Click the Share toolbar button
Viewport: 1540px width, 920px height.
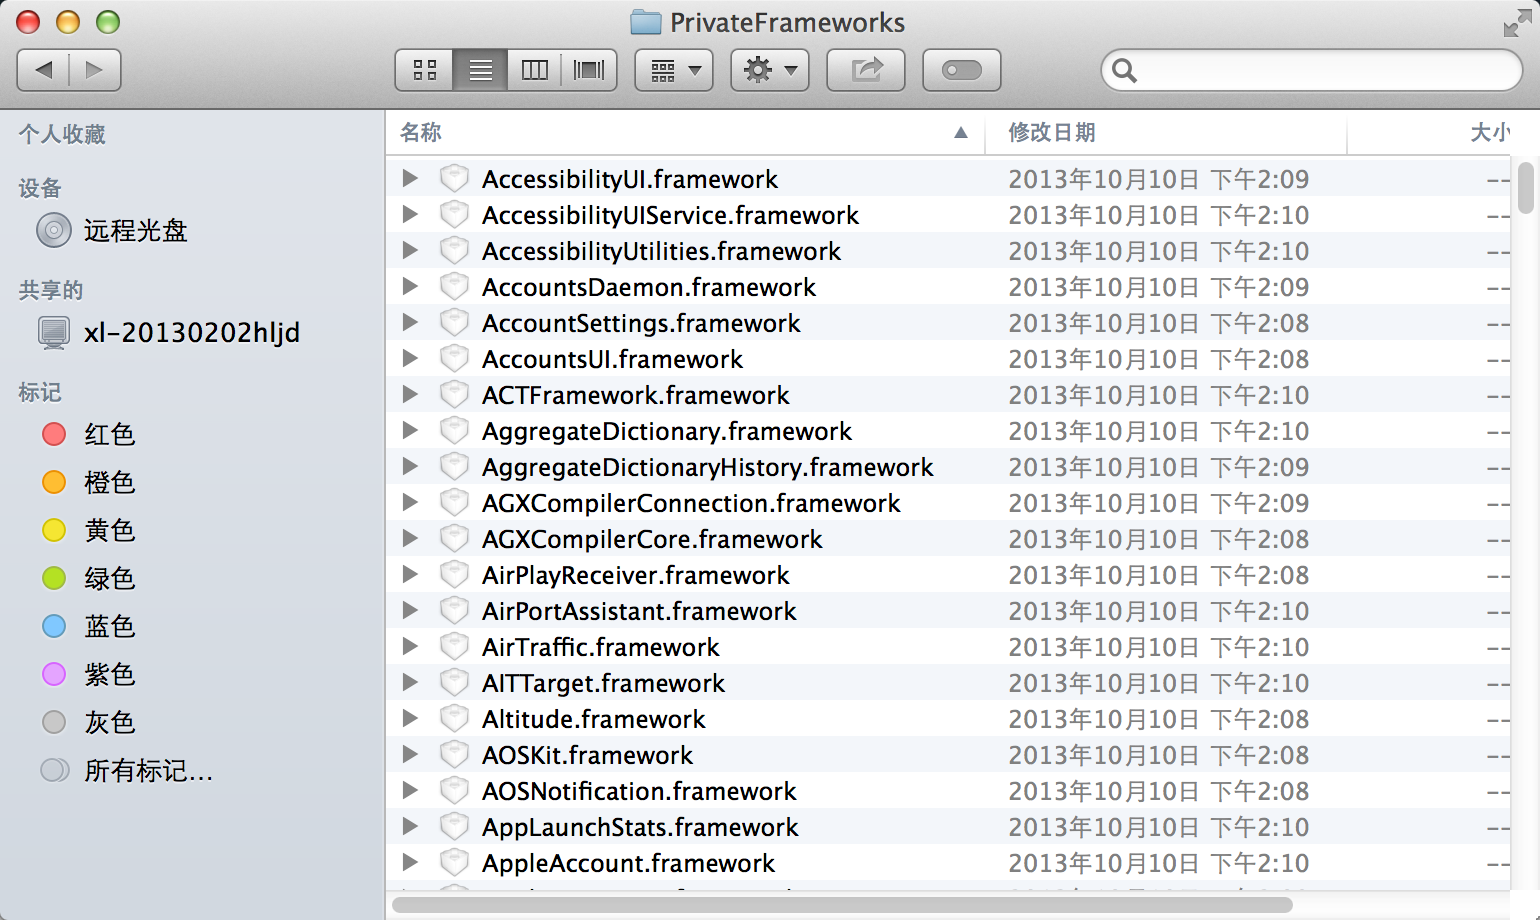coord(866,70)
